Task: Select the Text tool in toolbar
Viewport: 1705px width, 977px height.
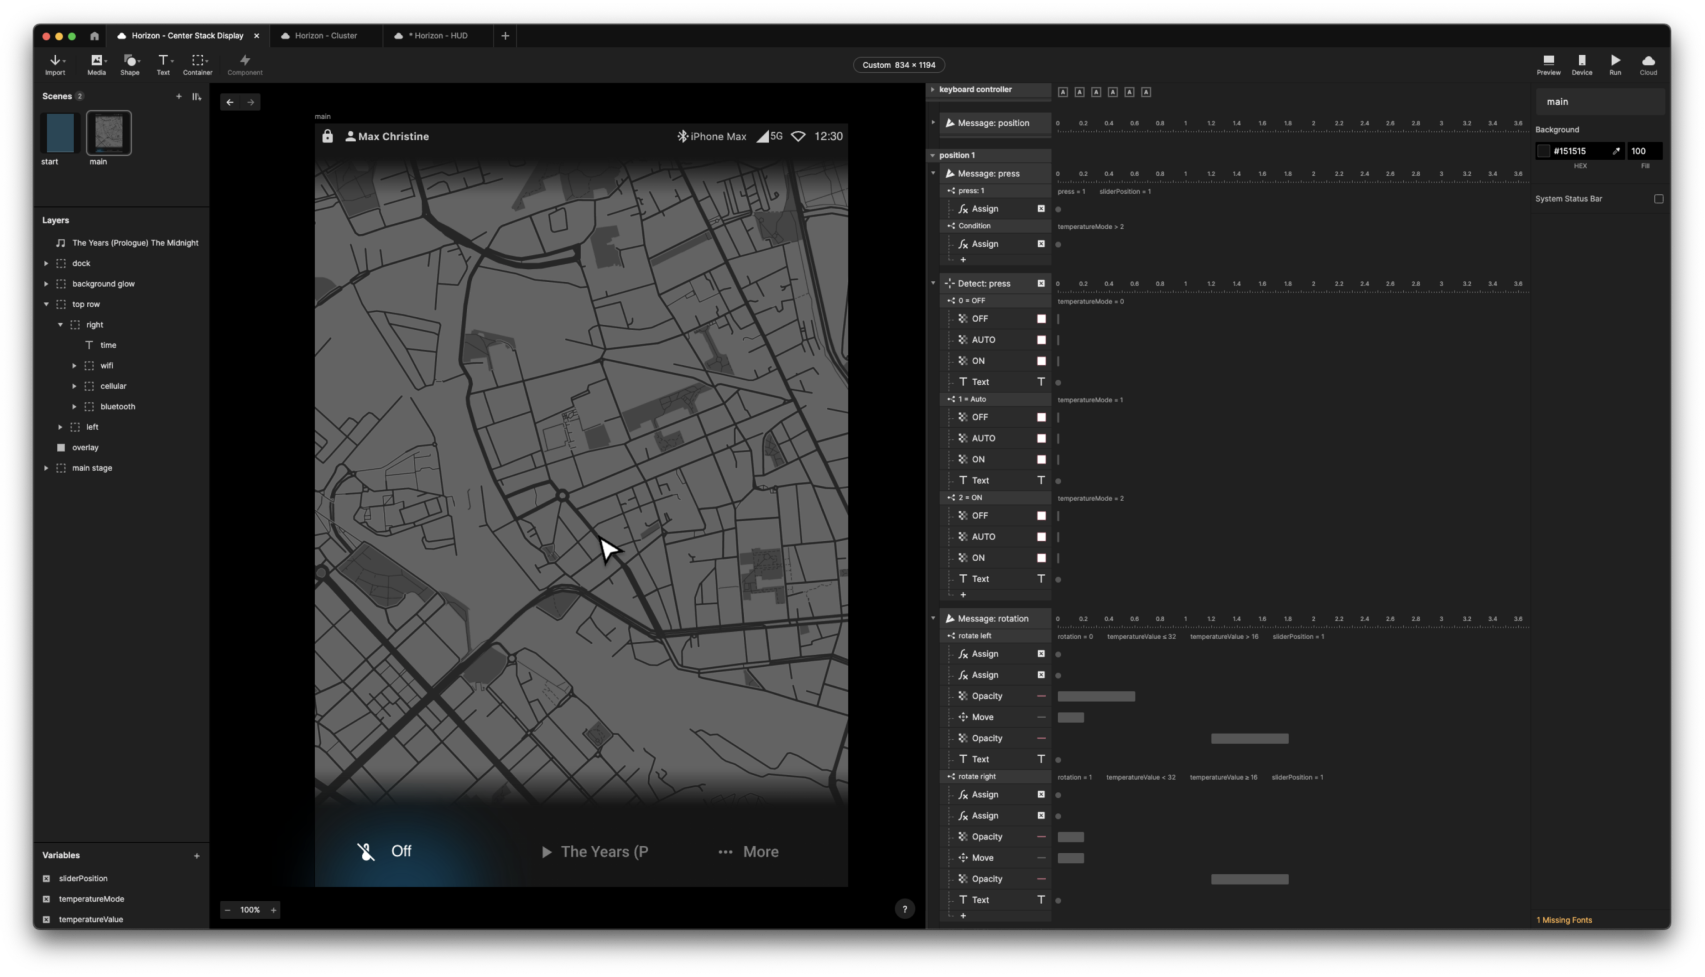Action: tap(163, 65)
